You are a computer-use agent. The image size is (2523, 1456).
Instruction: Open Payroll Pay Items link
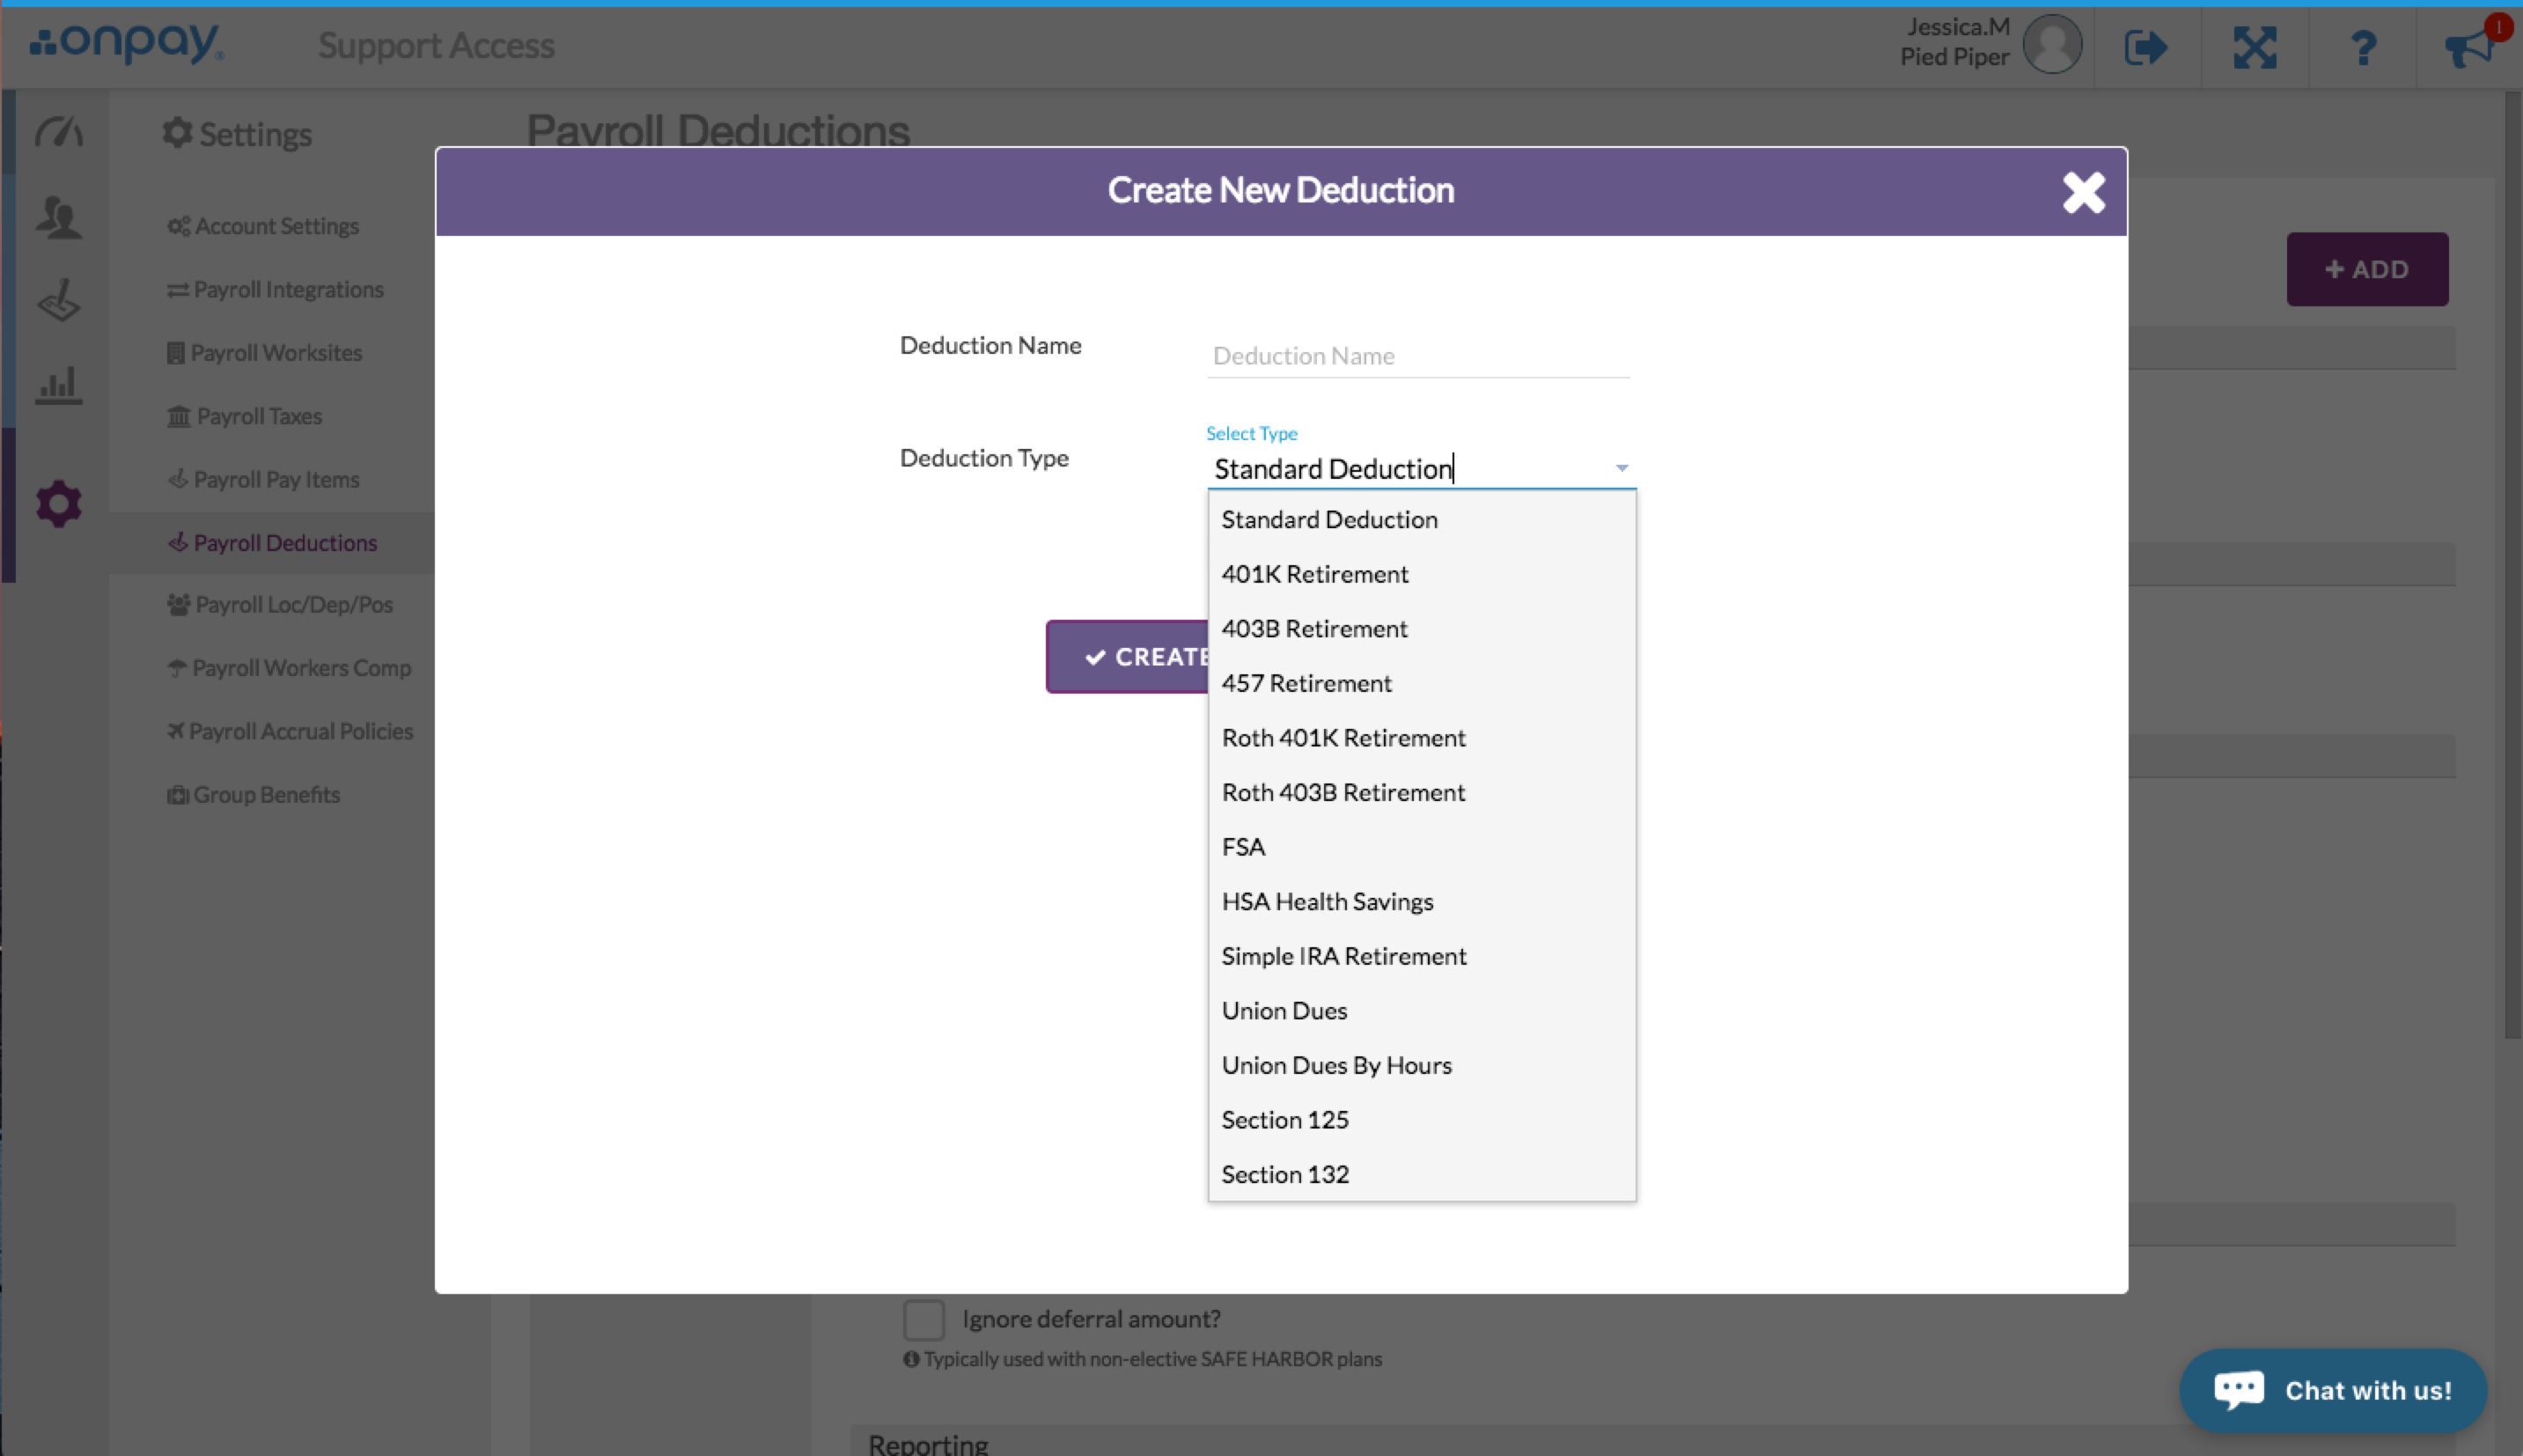pos(263,480)
